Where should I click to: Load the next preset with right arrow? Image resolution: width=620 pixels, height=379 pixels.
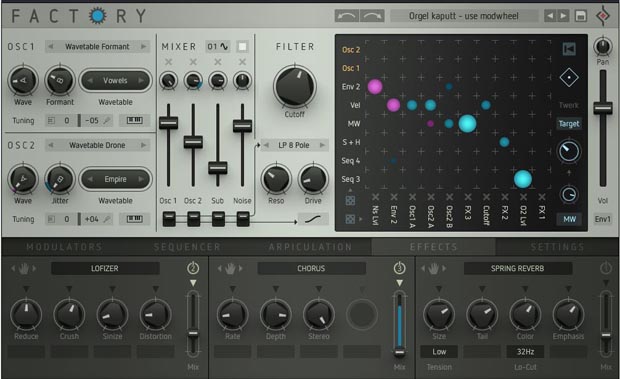click(563, 16)
